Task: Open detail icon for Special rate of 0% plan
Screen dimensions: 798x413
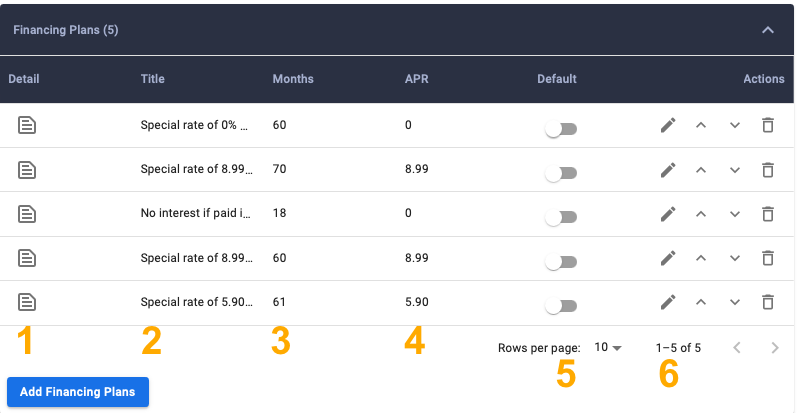Action: click(27, 125)
